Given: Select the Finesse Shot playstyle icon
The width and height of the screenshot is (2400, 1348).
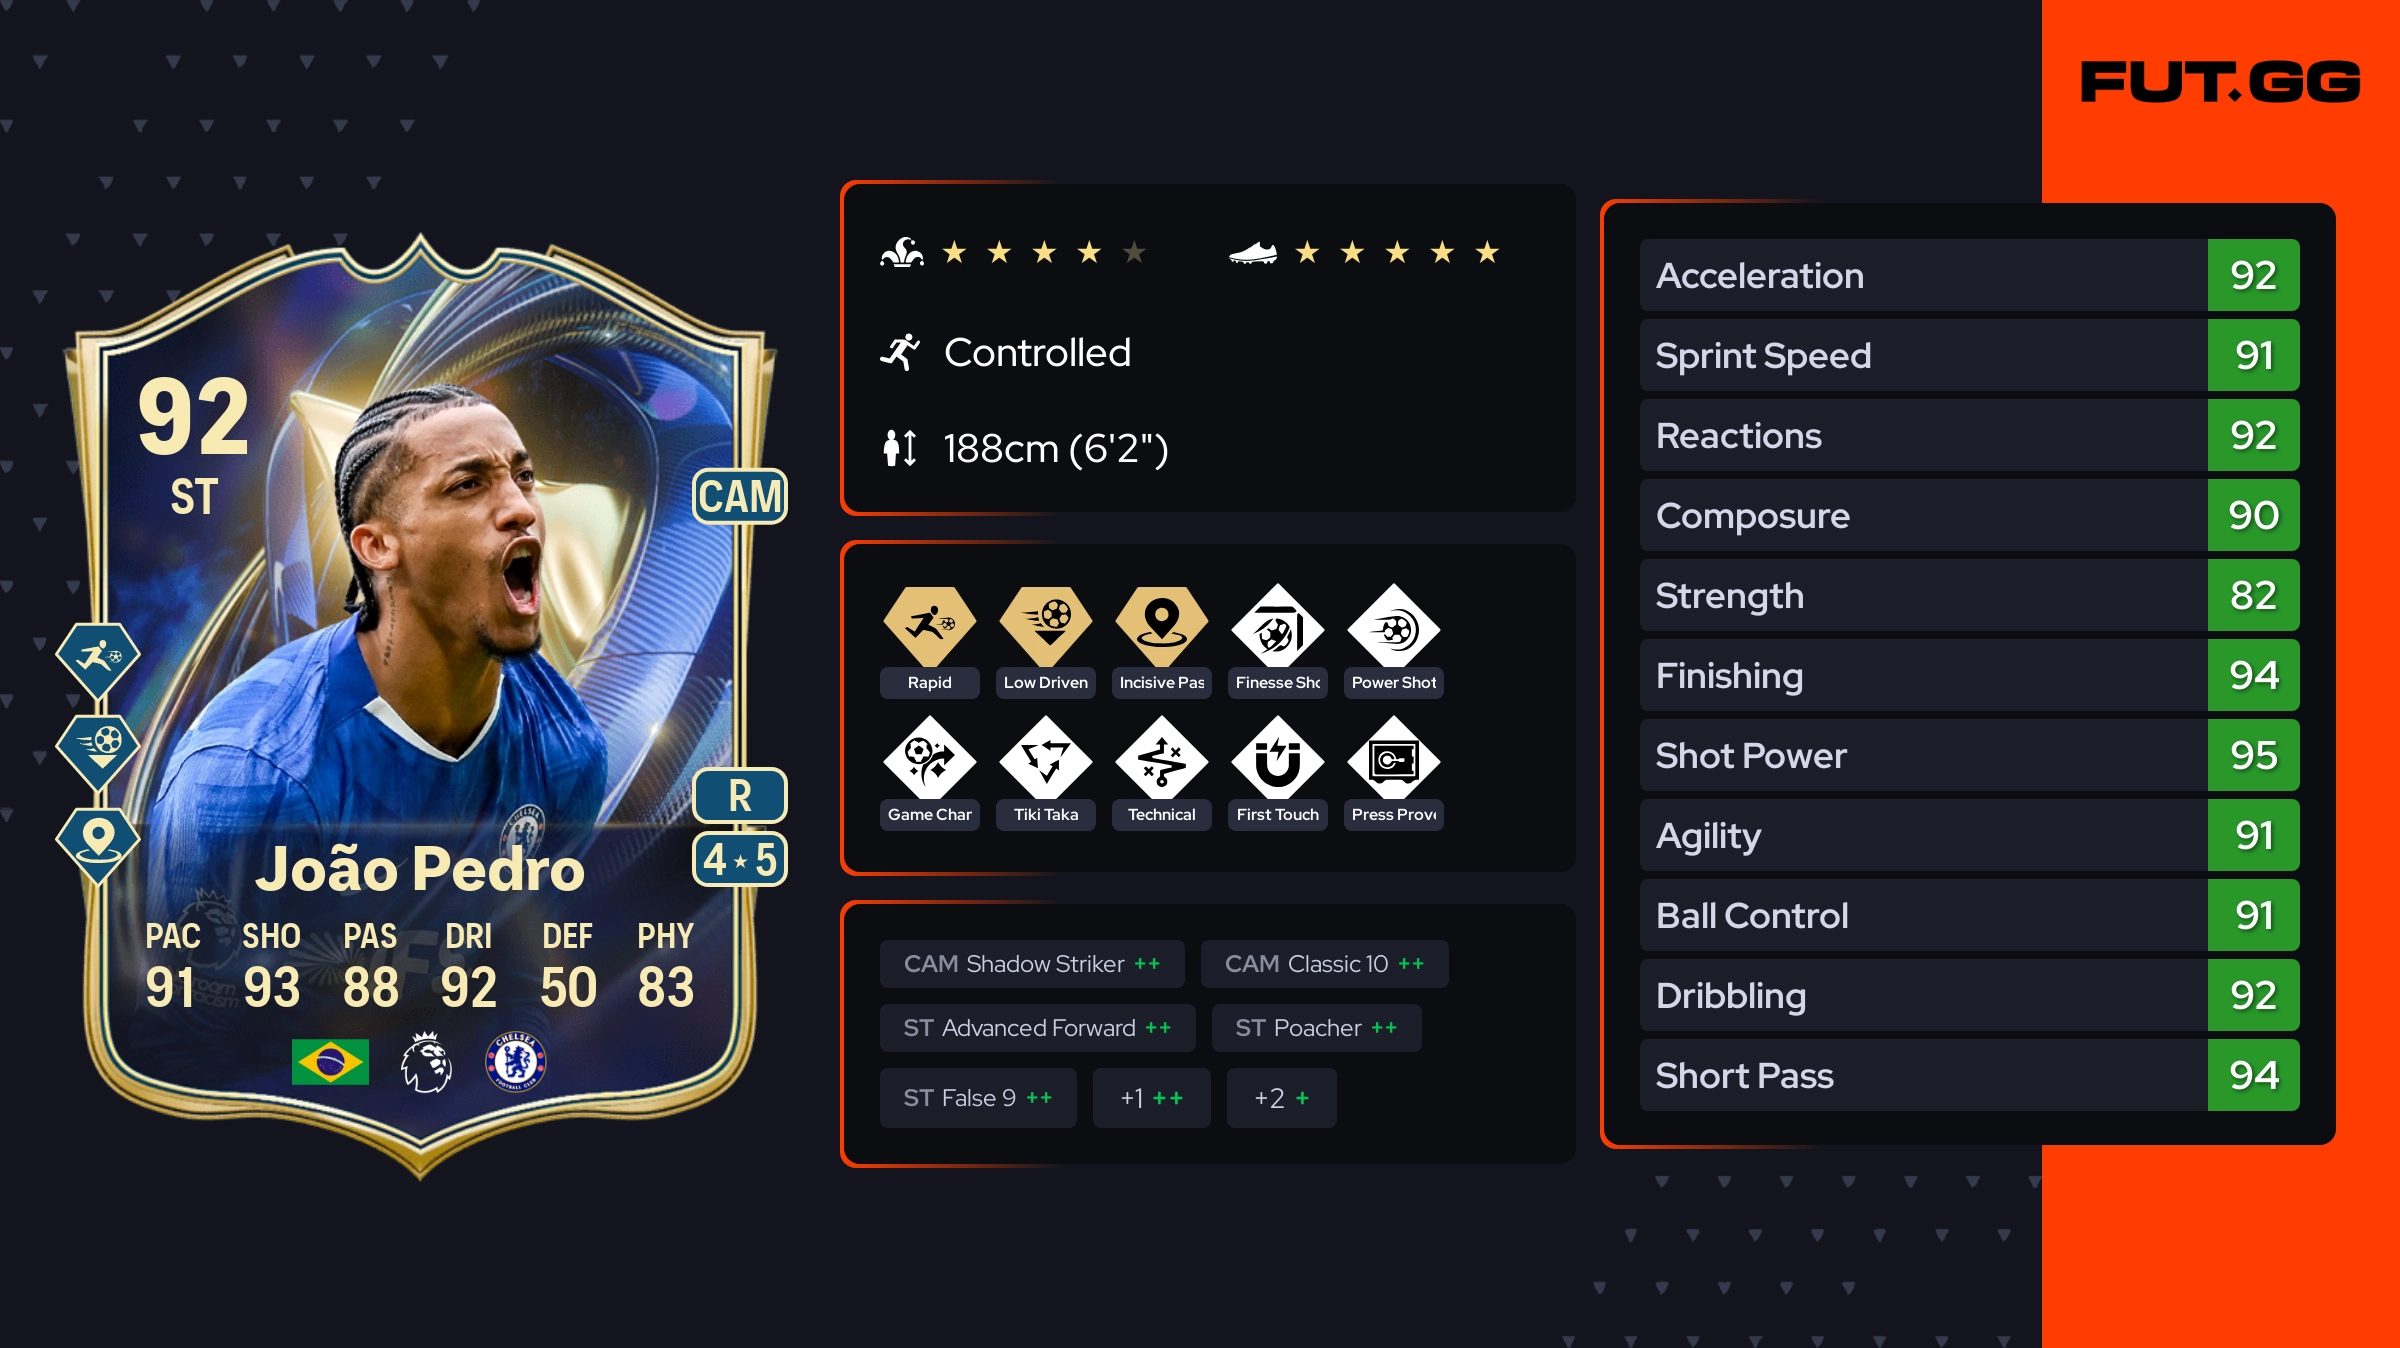Looking at the screenshot, I should [1277, 629].
